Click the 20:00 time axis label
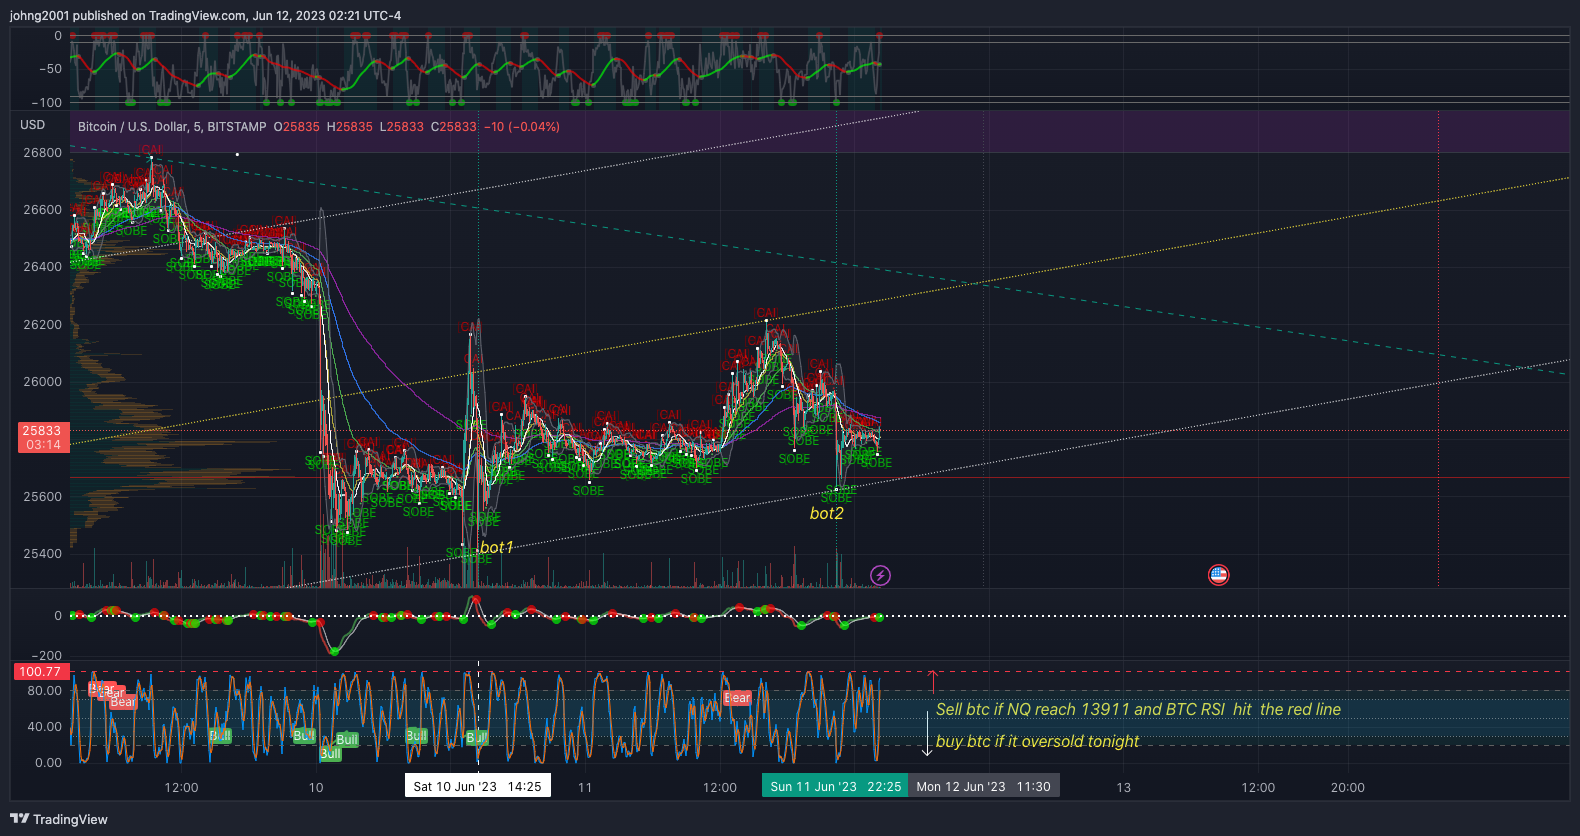The height and width of the screenshot is (836, 1580). click(x=1348, y=787)
